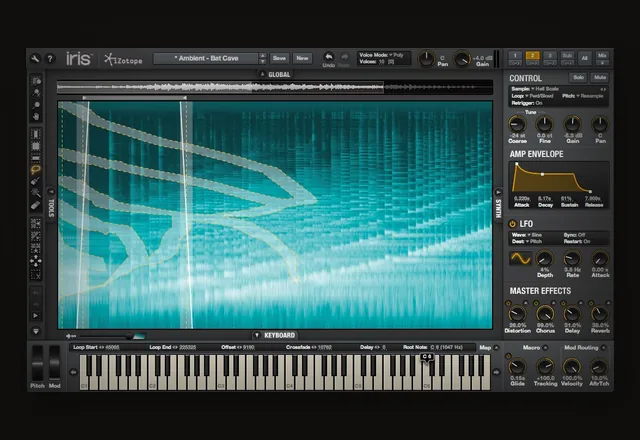Screen dimensions: 640x440
Task: Play the sample with the tools play button
Action: (36, 316)
